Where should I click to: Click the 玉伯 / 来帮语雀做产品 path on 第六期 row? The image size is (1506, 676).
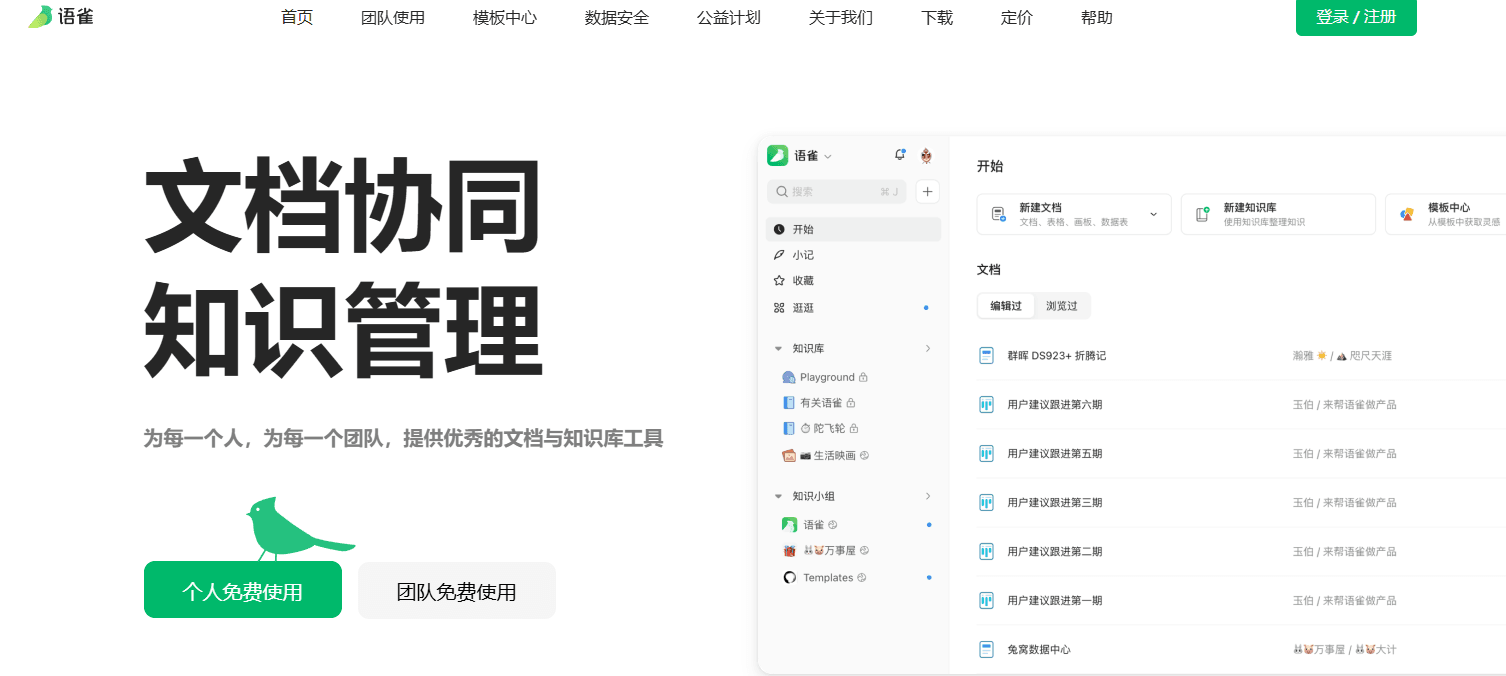coord(1344,405)
